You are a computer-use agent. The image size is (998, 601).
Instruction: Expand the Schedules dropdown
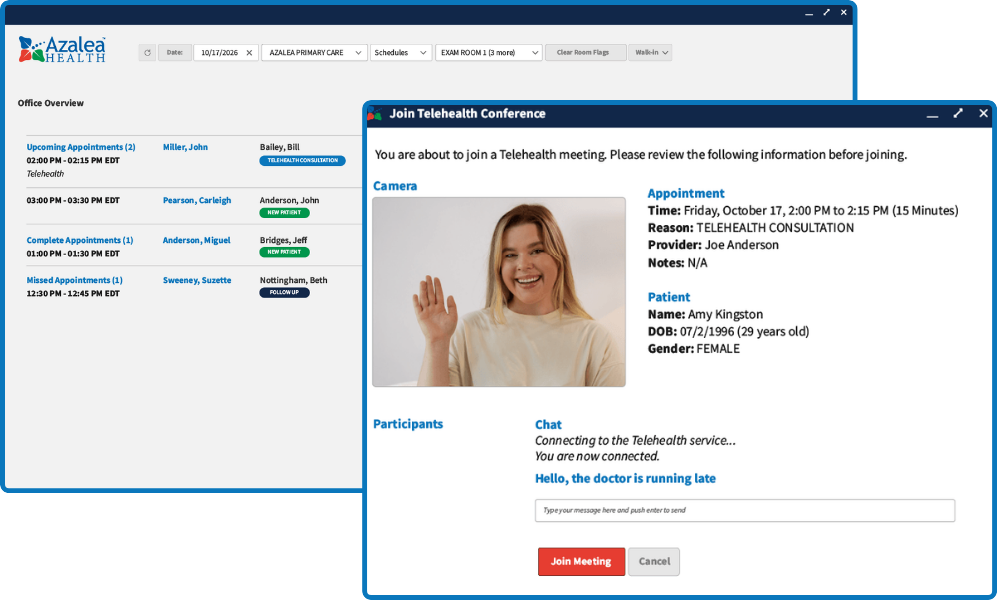click(400, 53)
